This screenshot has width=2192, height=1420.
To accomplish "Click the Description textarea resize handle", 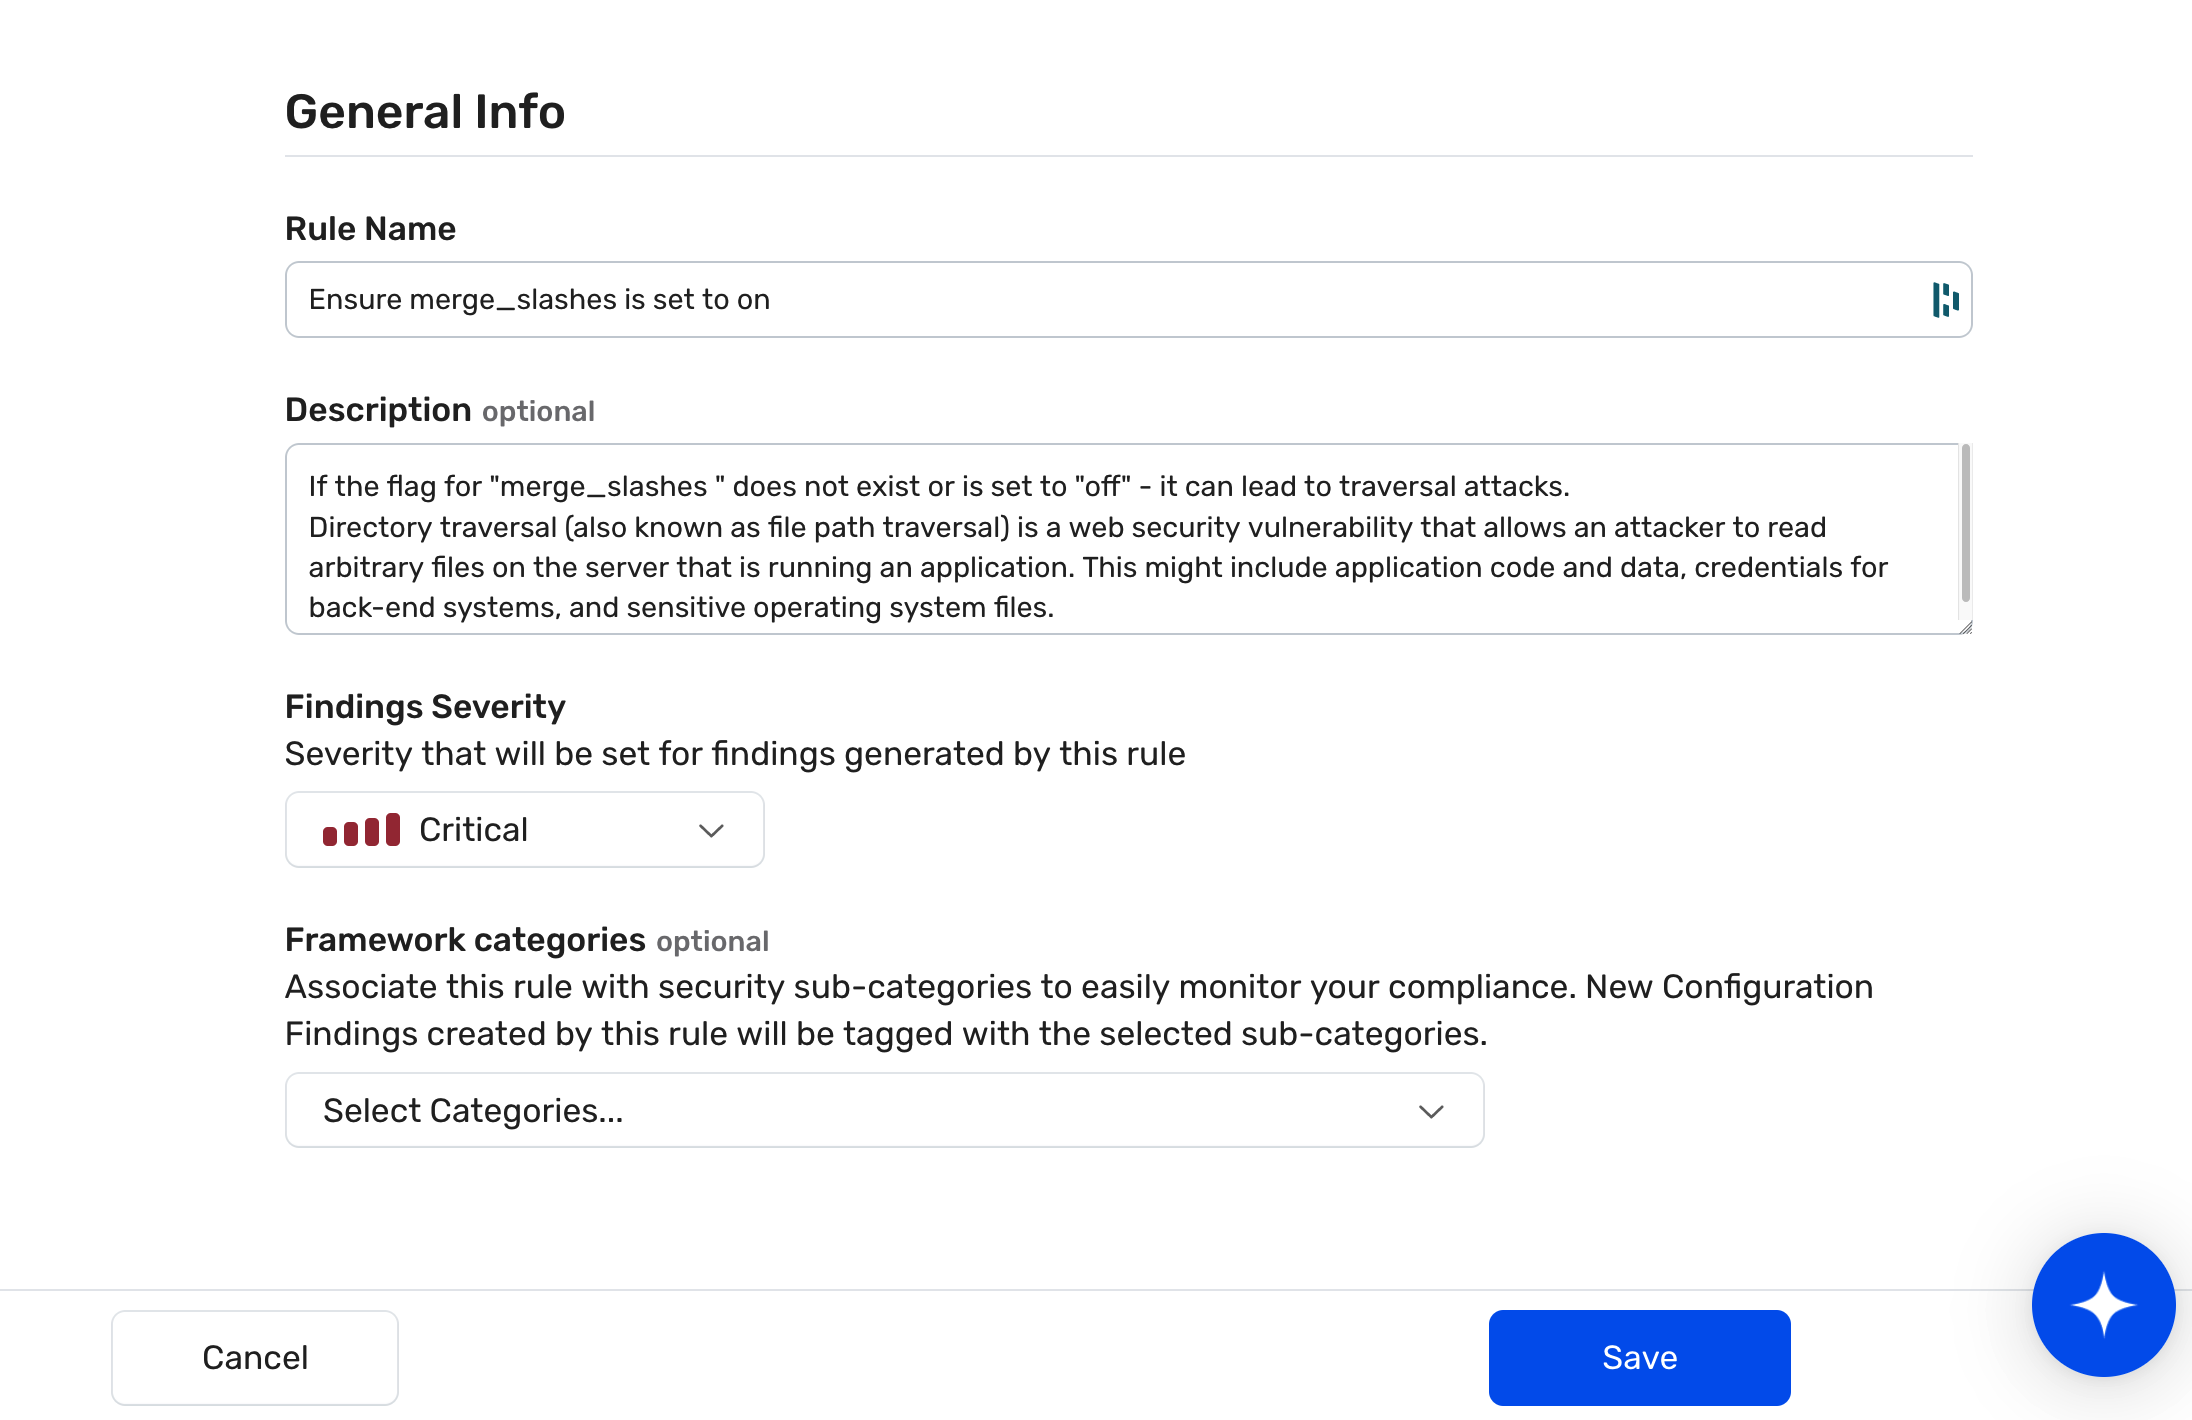I will 1965,627.
